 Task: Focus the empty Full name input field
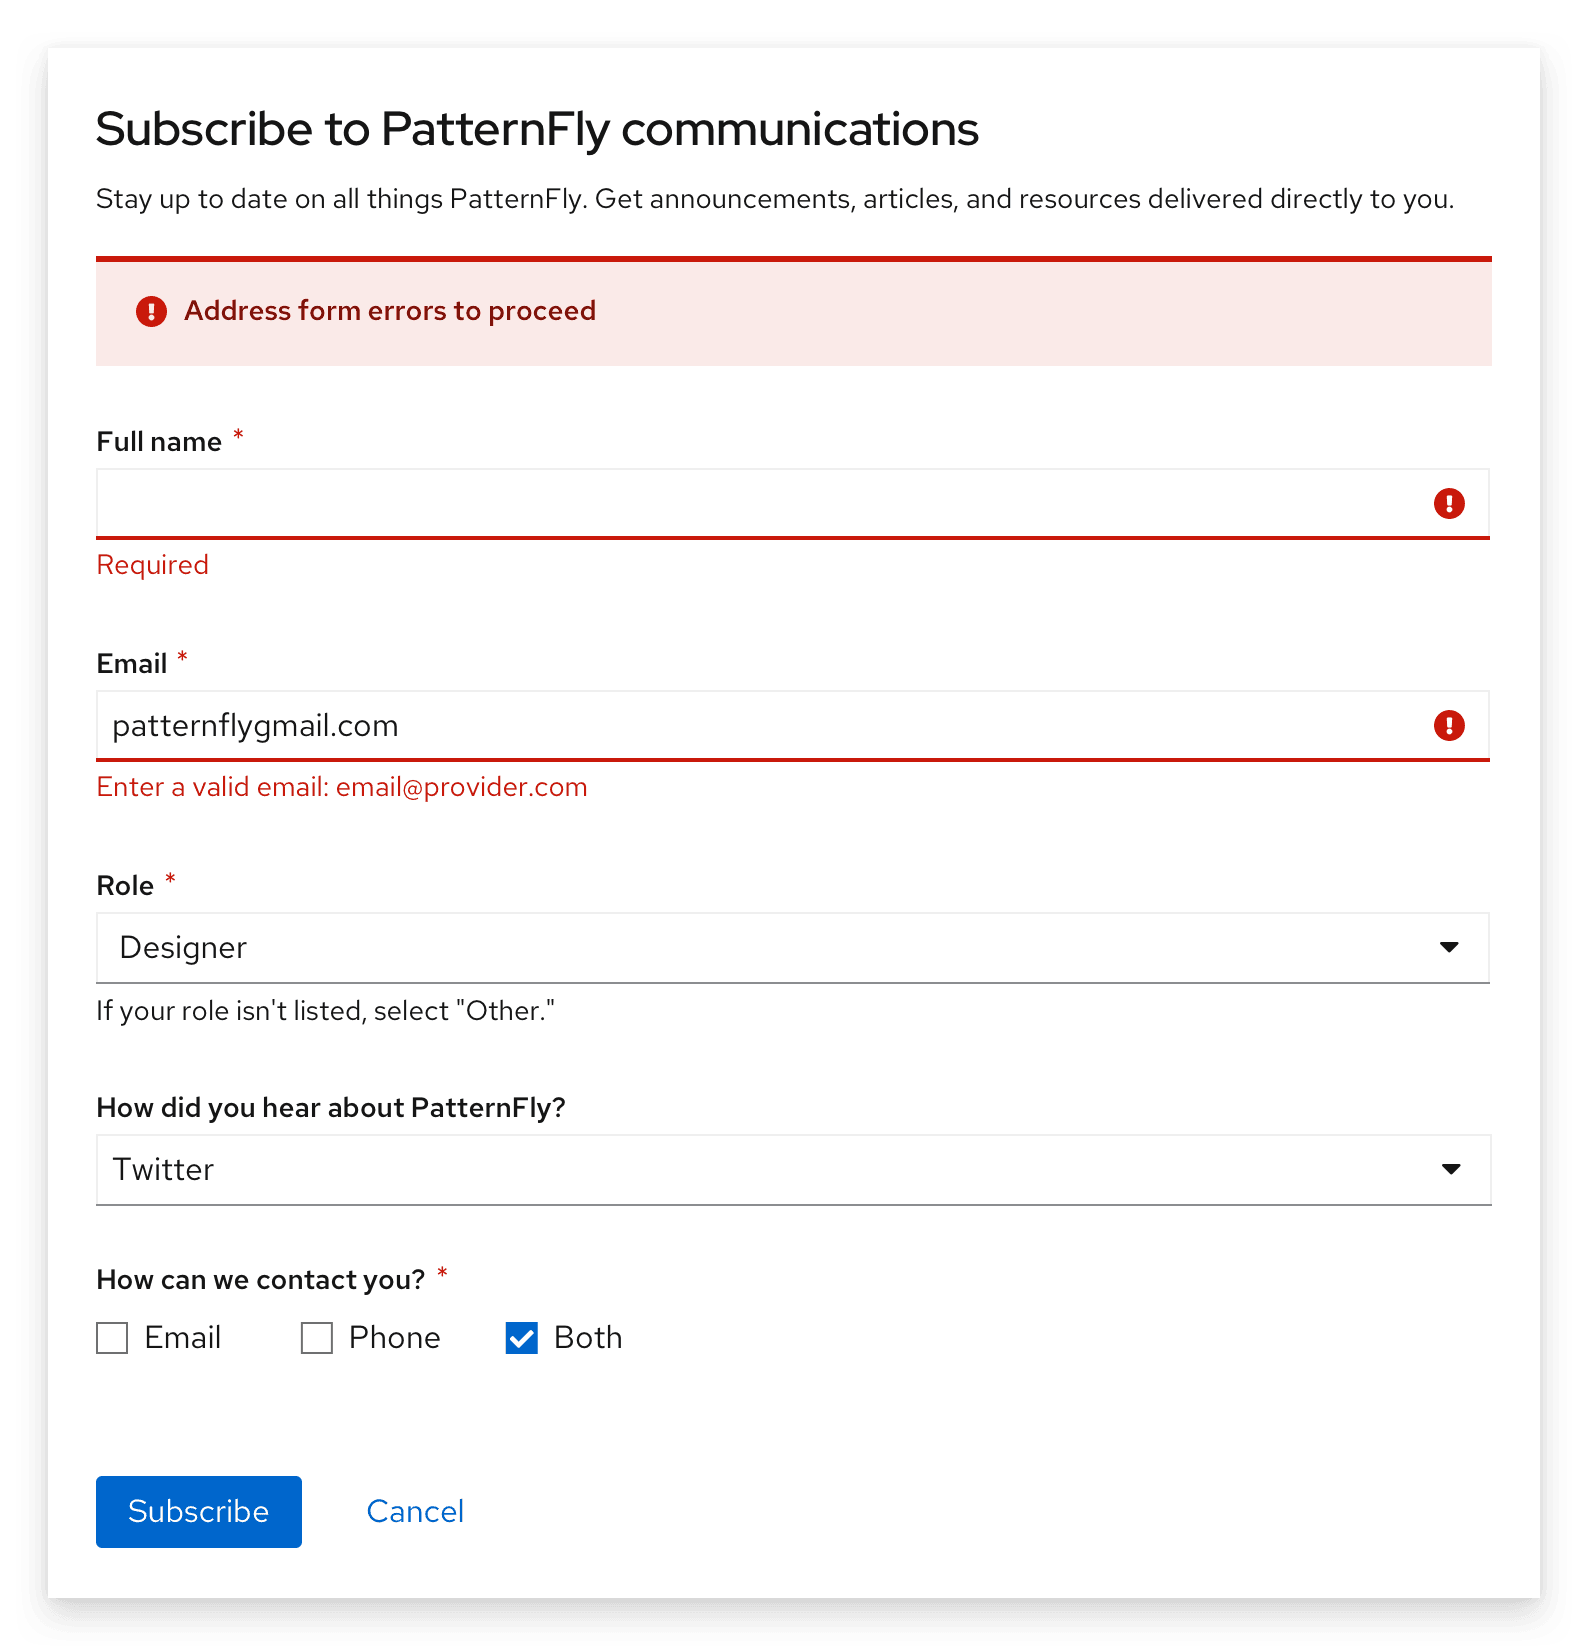click(x=760, y=504)
